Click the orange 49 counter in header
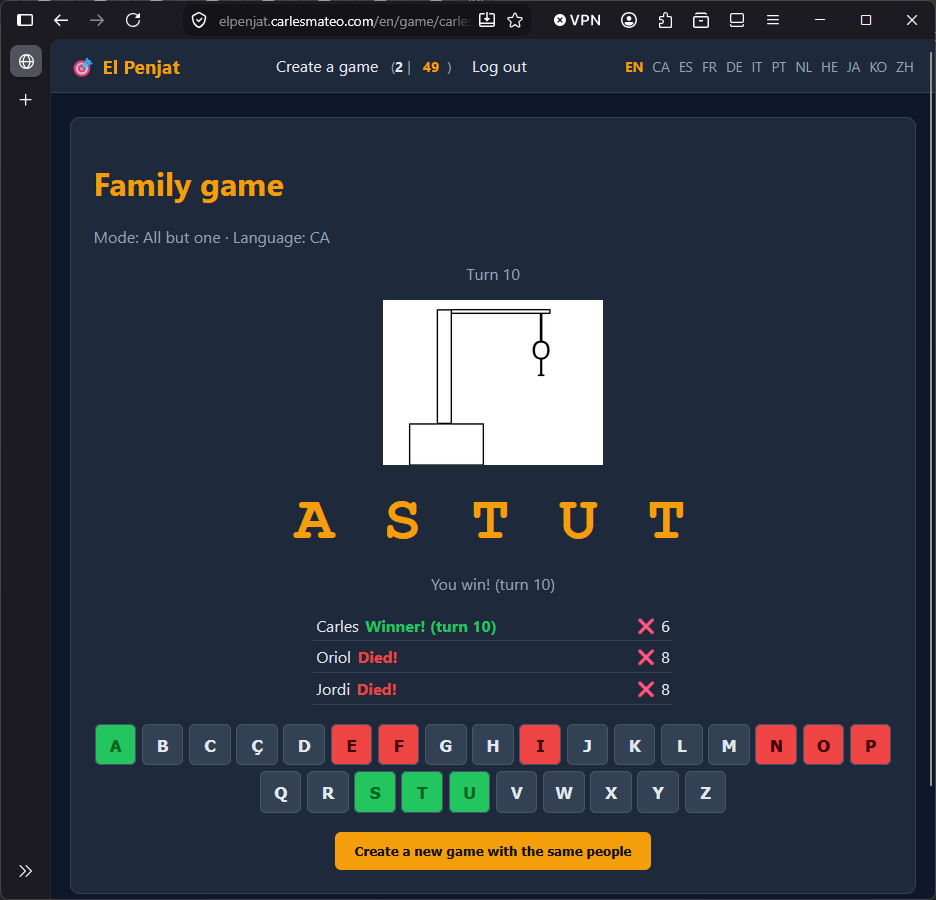The width and height of the screenshot is (936, 900). coord(431,67)
